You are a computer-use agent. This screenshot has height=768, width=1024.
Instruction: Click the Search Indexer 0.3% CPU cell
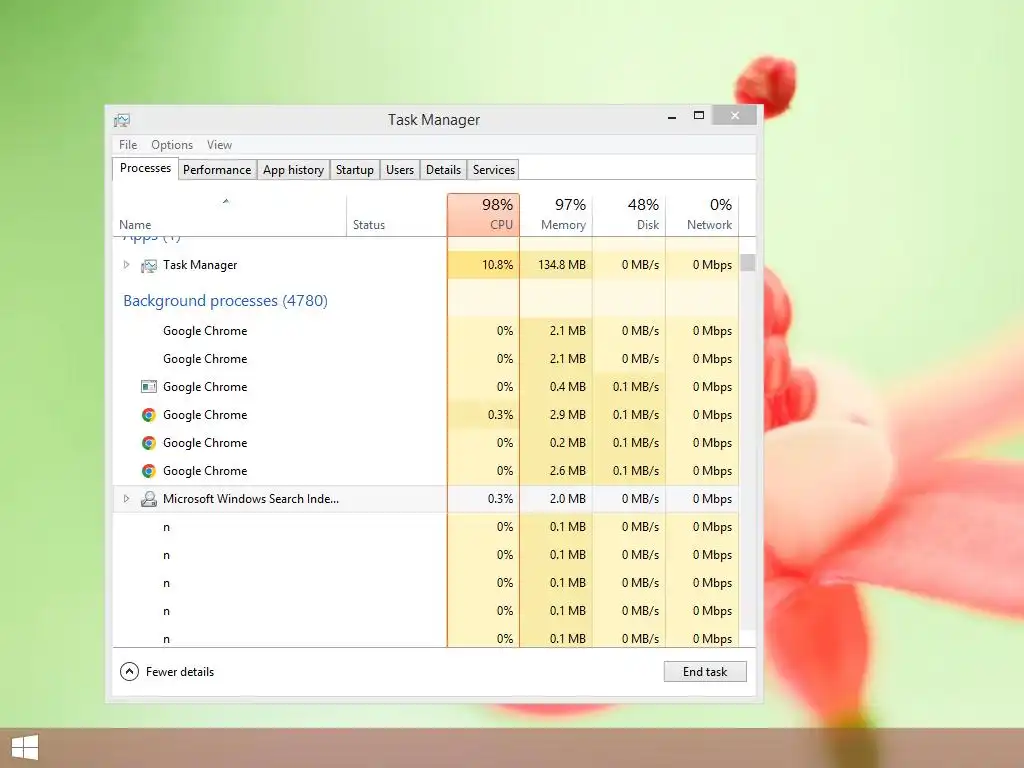coord(483,499)
